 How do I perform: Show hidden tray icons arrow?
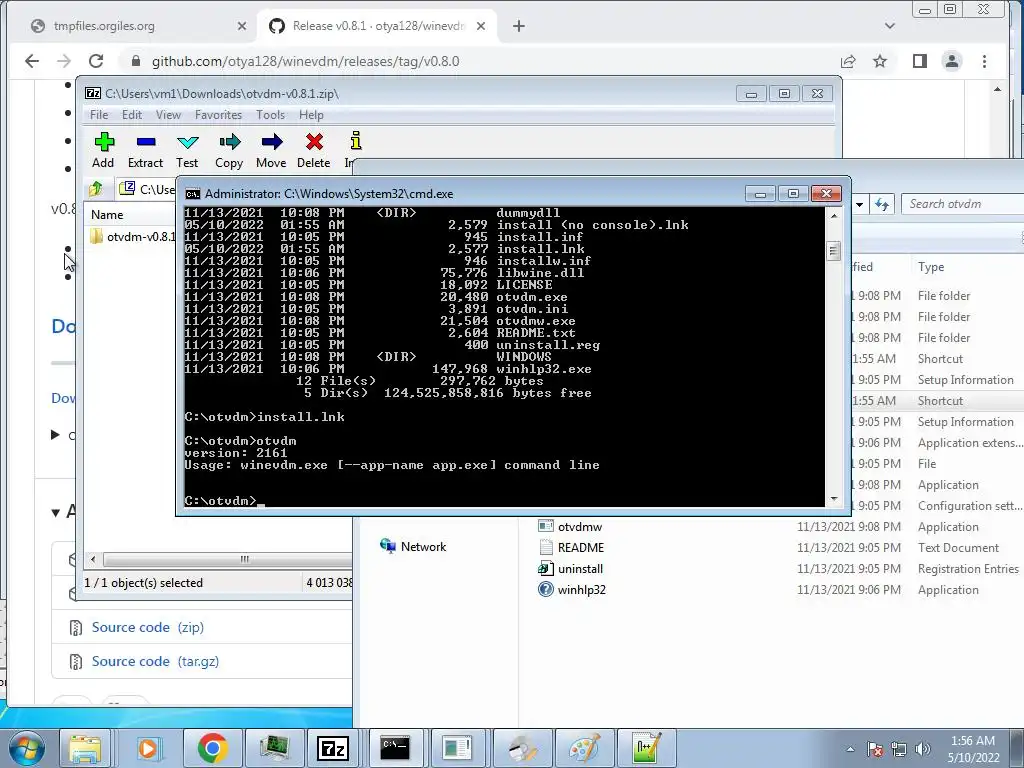(x=850, y=749)
